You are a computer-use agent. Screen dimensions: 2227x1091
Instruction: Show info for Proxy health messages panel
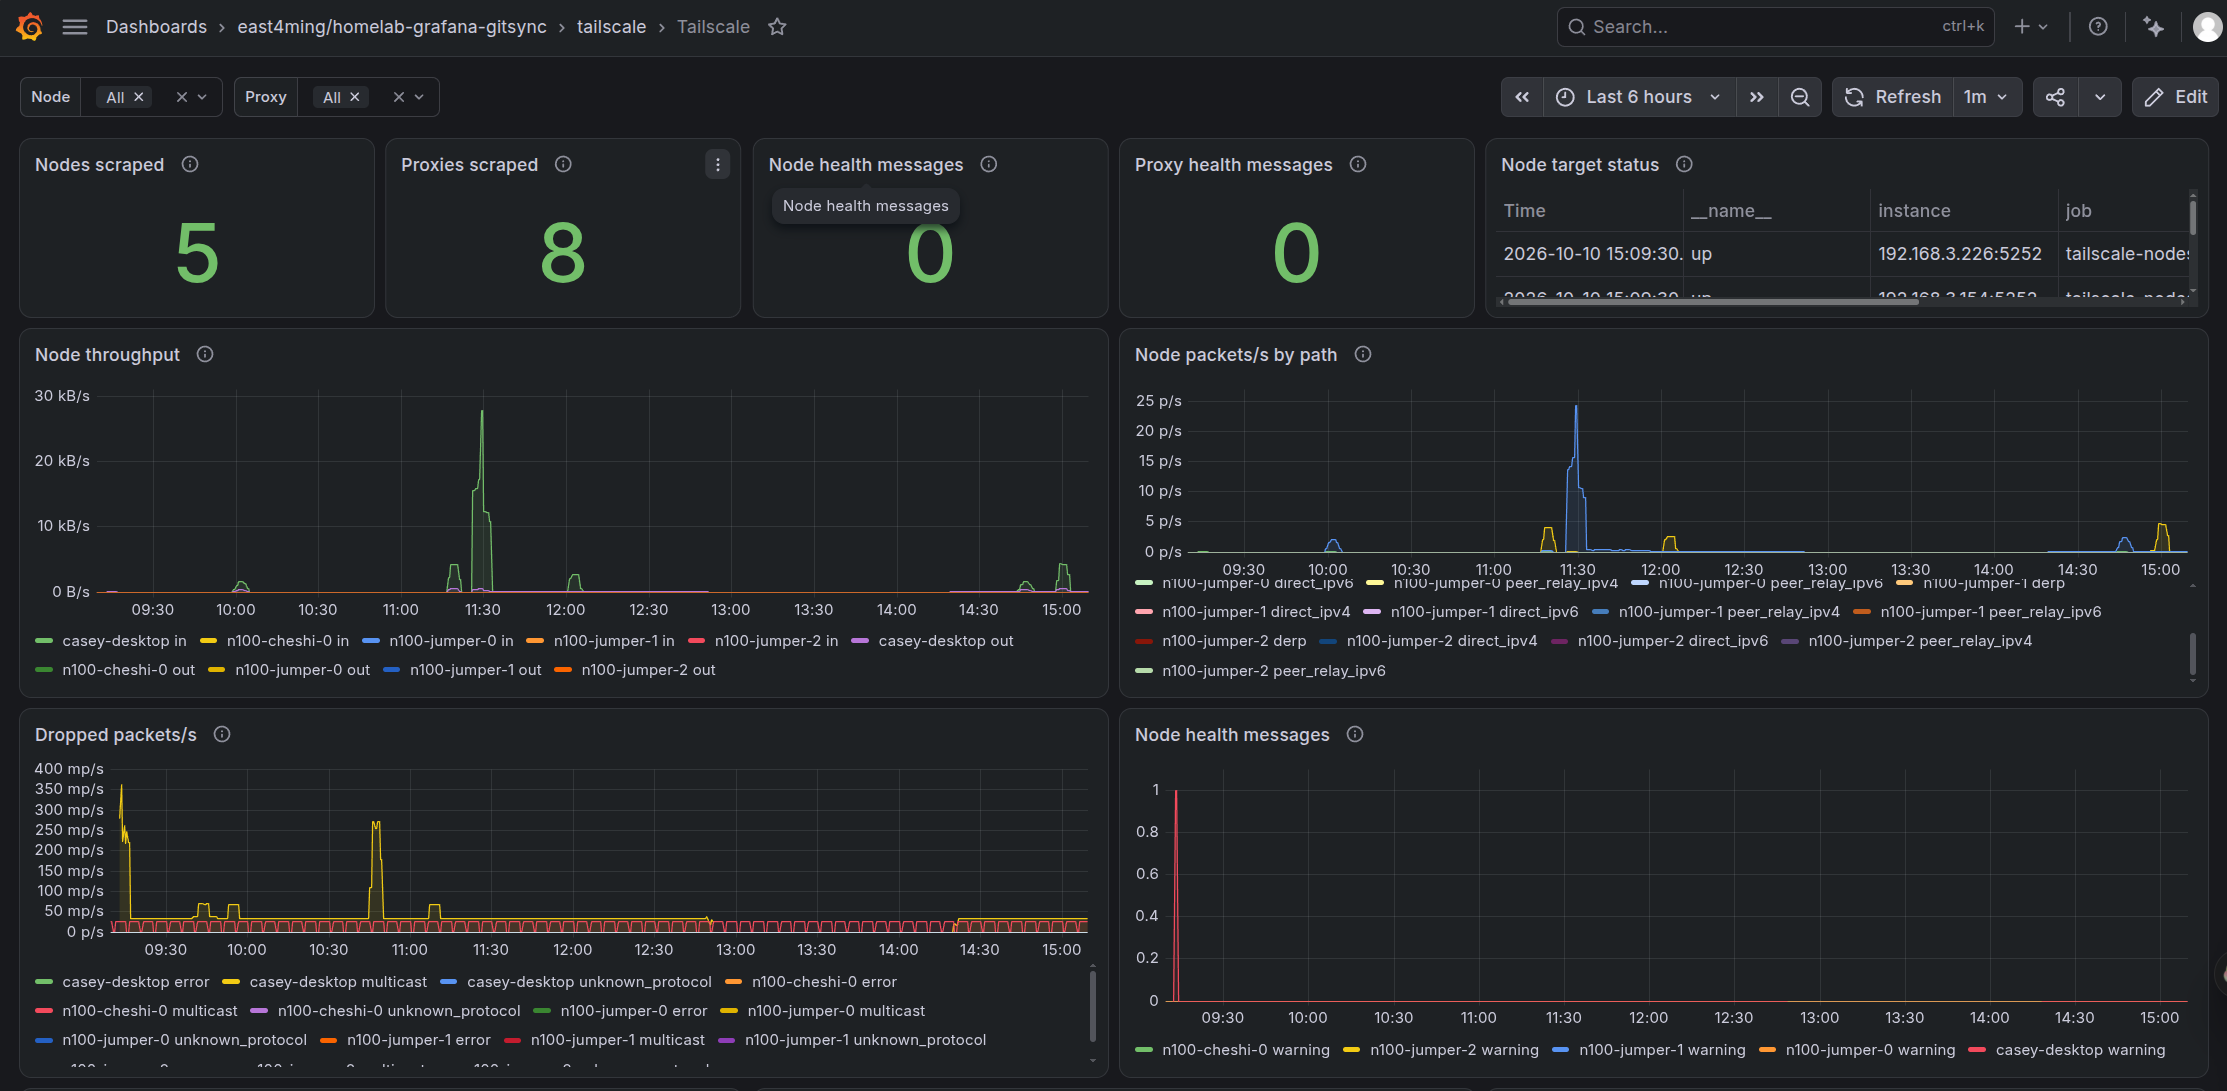tap(1358, 164)
